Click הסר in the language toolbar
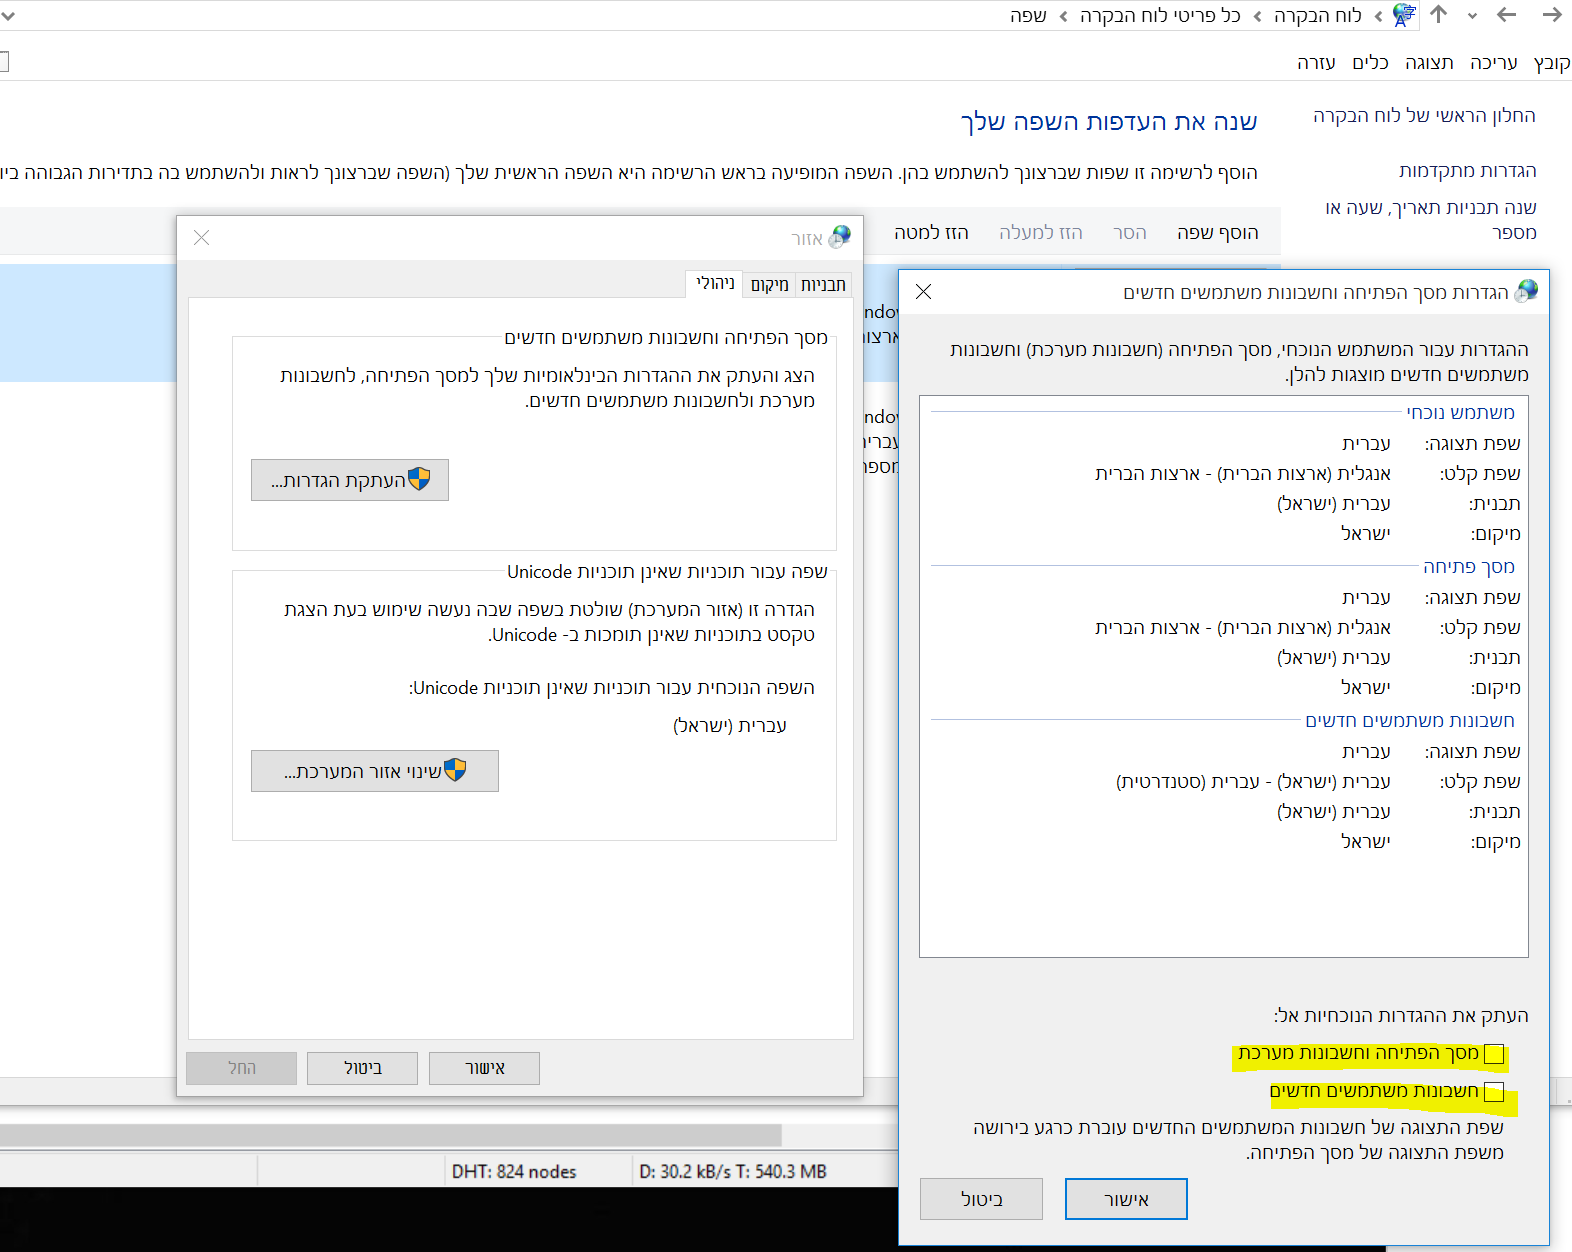1572x1252 pixels. (x=1130, y=233)
